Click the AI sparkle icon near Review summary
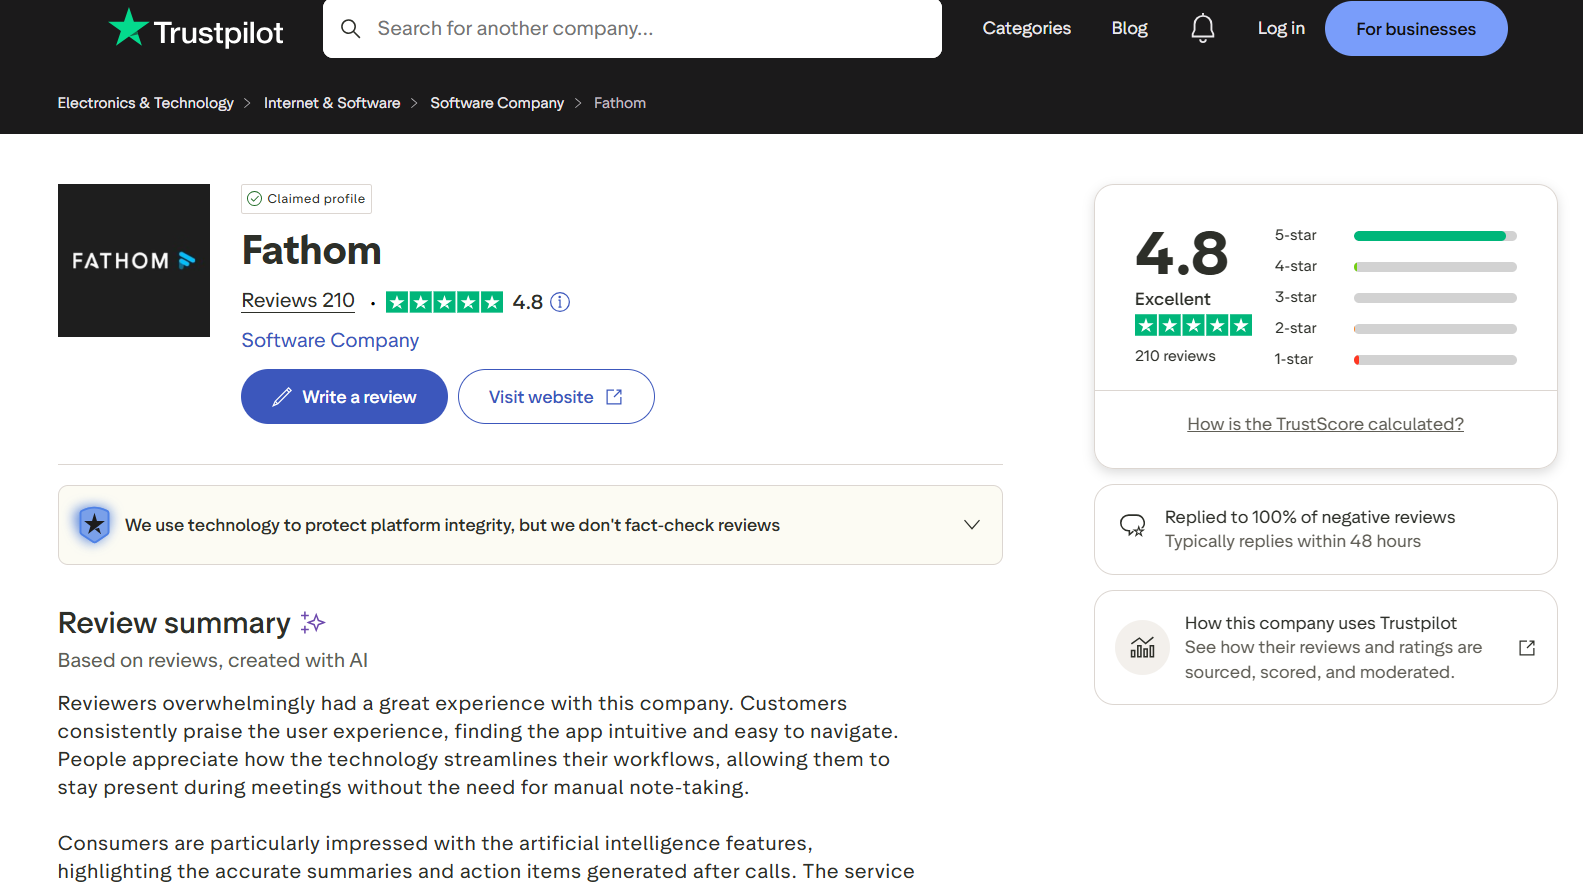 tap(313, 623)
